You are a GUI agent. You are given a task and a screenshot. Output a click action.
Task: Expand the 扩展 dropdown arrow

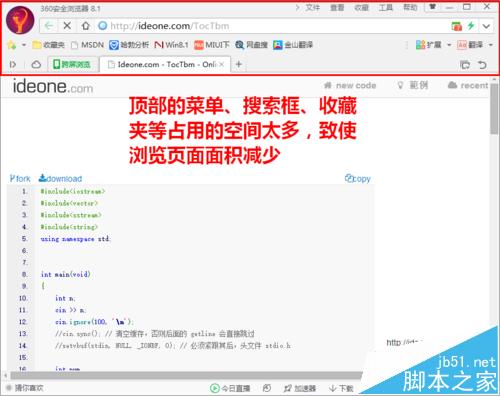(x=449, y=45)
